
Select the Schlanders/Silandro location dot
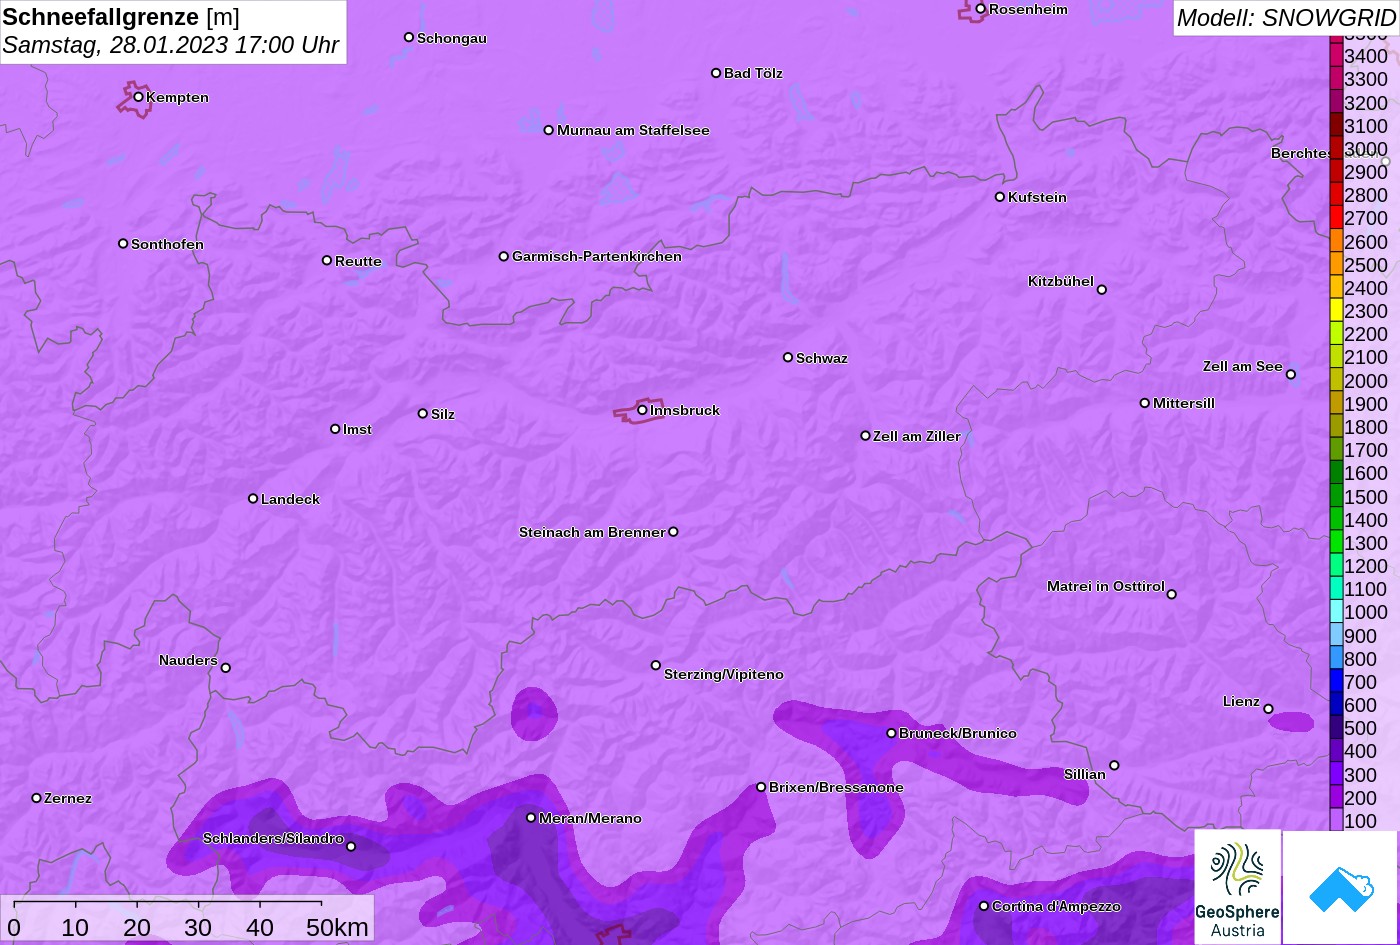(x=351, y=847)
